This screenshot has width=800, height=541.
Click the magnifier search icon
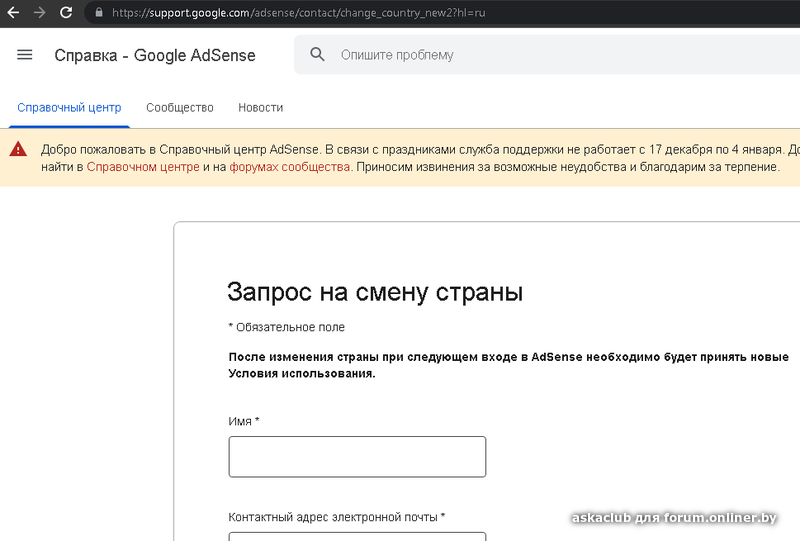pos(318,55)
